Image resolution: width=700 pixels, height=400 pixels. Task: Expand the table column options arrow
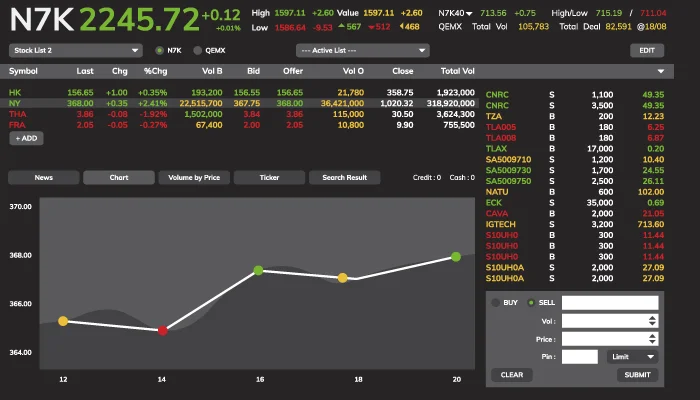coord(660,72)
